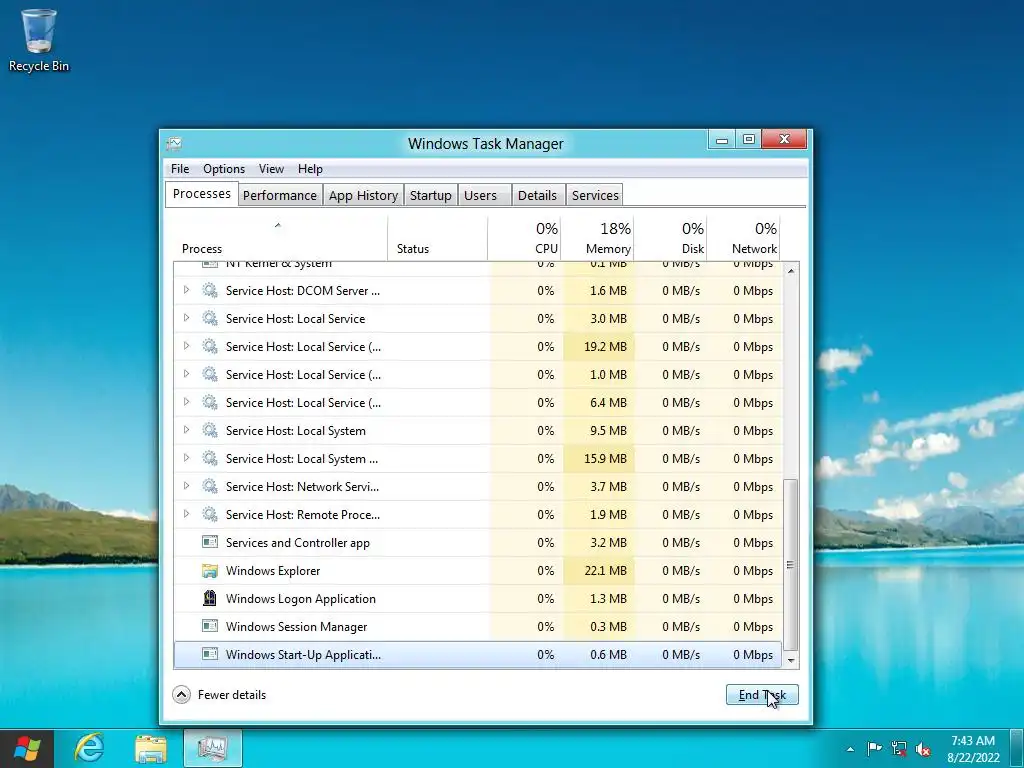Expand the Local System row using 15.9 MB
This screenshot has height=768, width=1024.
pyautogui.click(x=186, y=458)
